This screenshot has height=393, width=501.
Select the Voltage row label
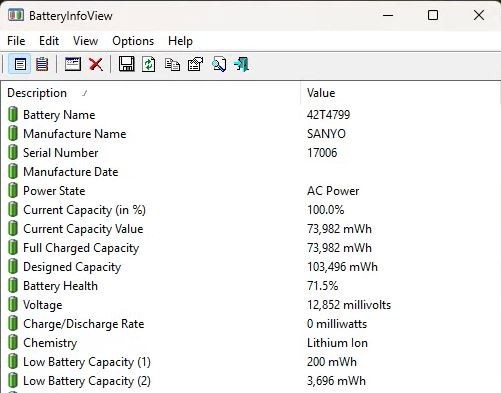click(43, 305)
